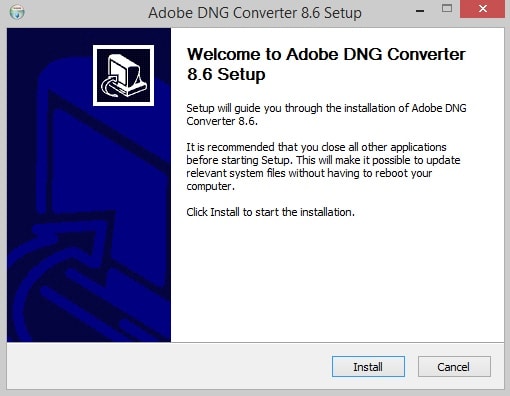The image size is (510, 396).
Task: Click the "Setup will guide you" paragraph
Action: tap(326, 115)
